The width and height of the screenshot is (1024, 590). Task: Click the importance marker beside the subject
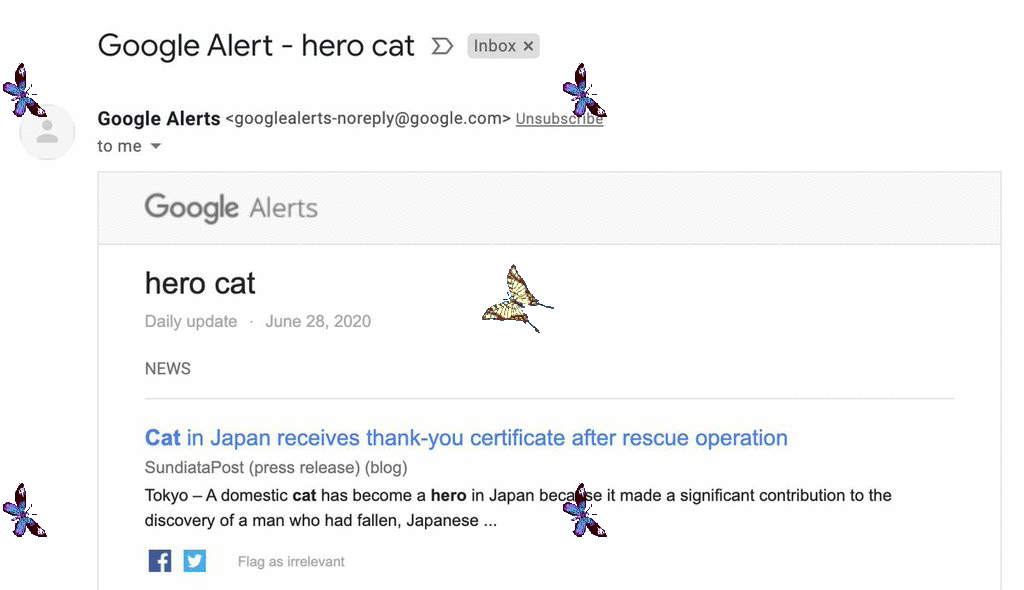441,46
